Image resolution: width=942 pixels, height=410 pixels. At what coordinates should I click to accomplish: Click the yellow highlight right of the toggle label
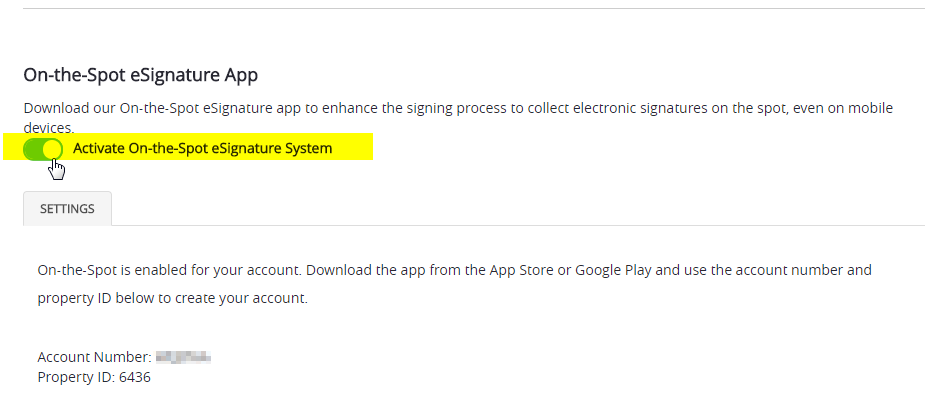[353, 147]
